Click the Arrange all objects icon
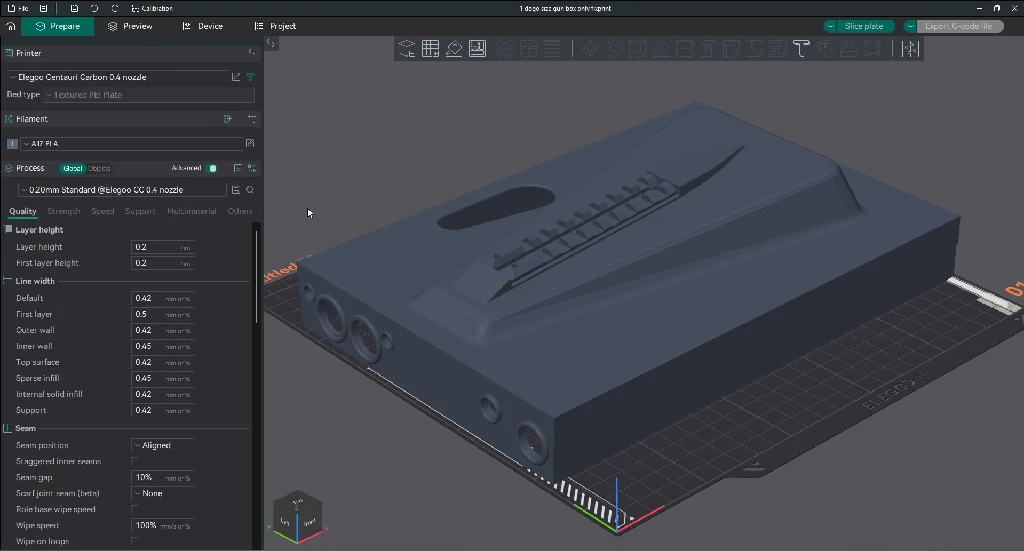Viewport: 1024px width, 551px height. pos(477,48)
